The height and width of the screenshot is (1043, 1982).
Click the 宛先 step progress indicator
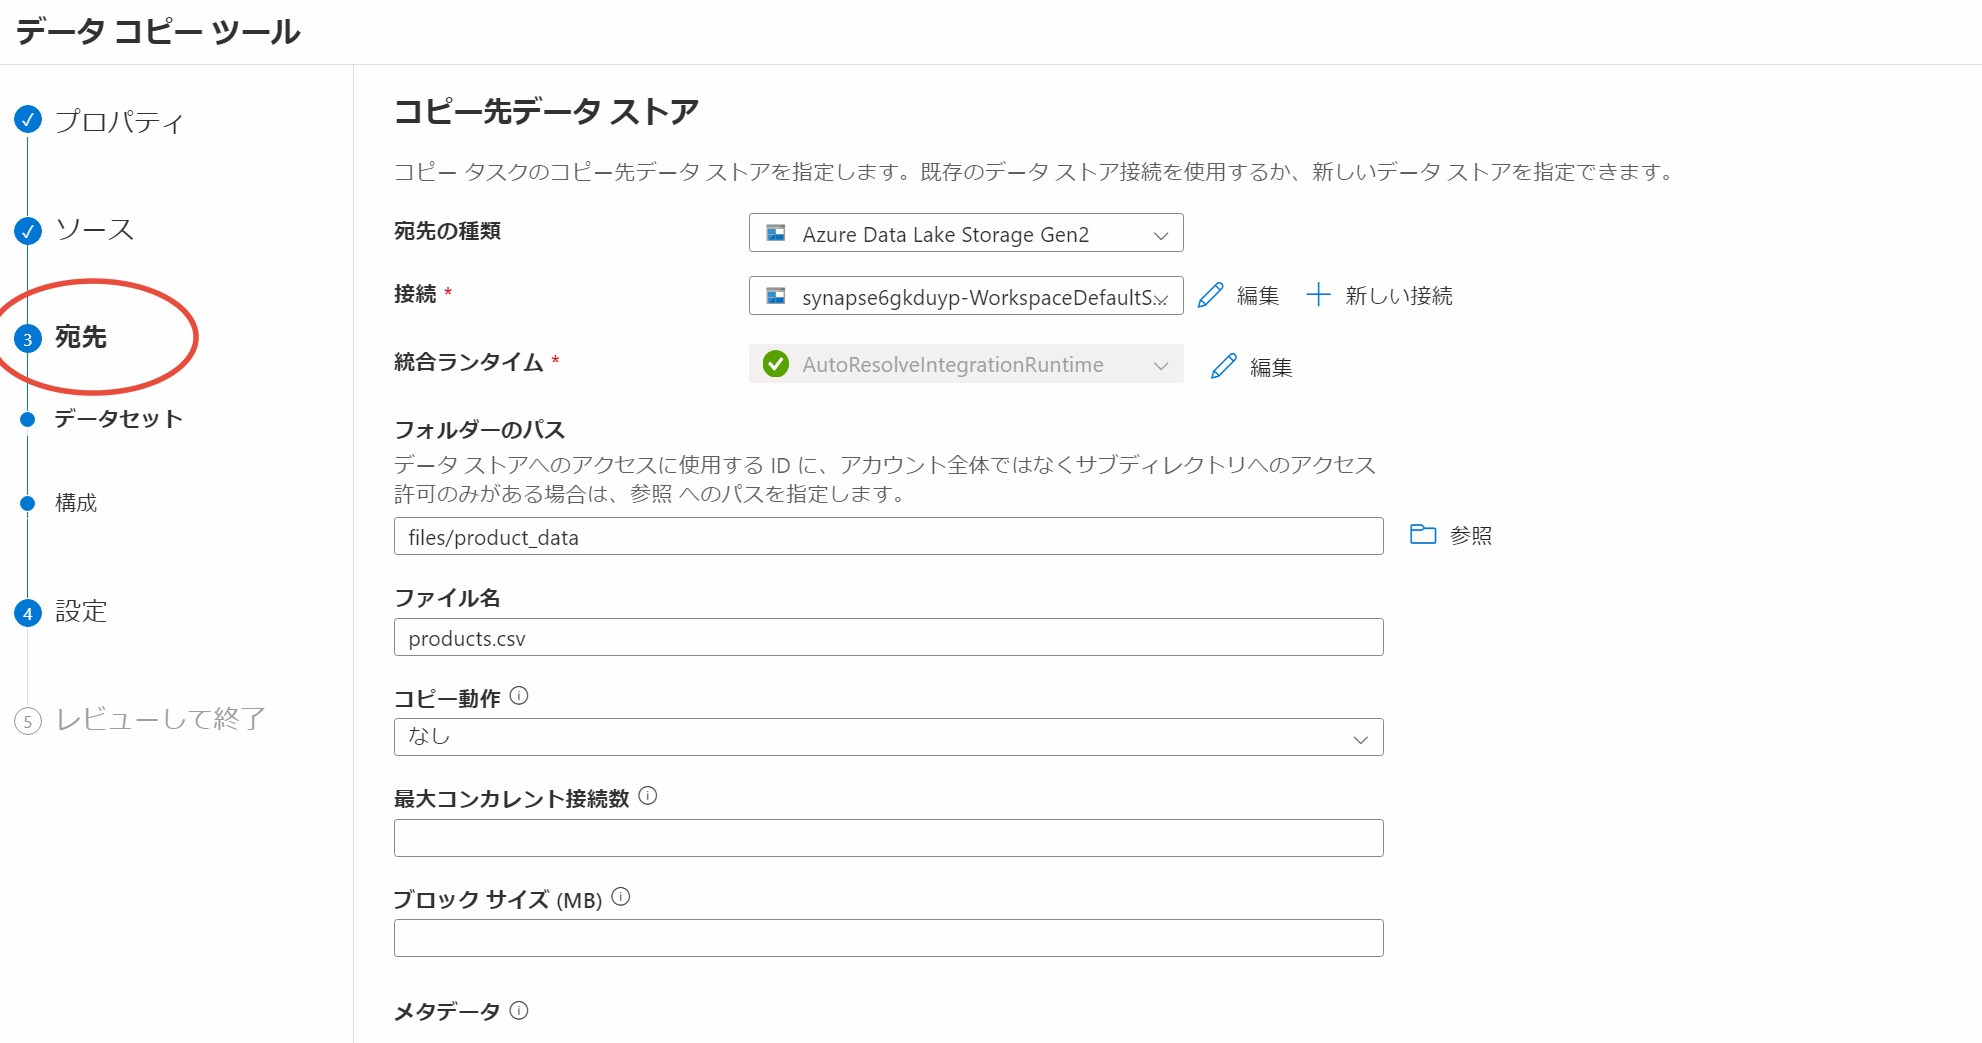click(27, 339)
